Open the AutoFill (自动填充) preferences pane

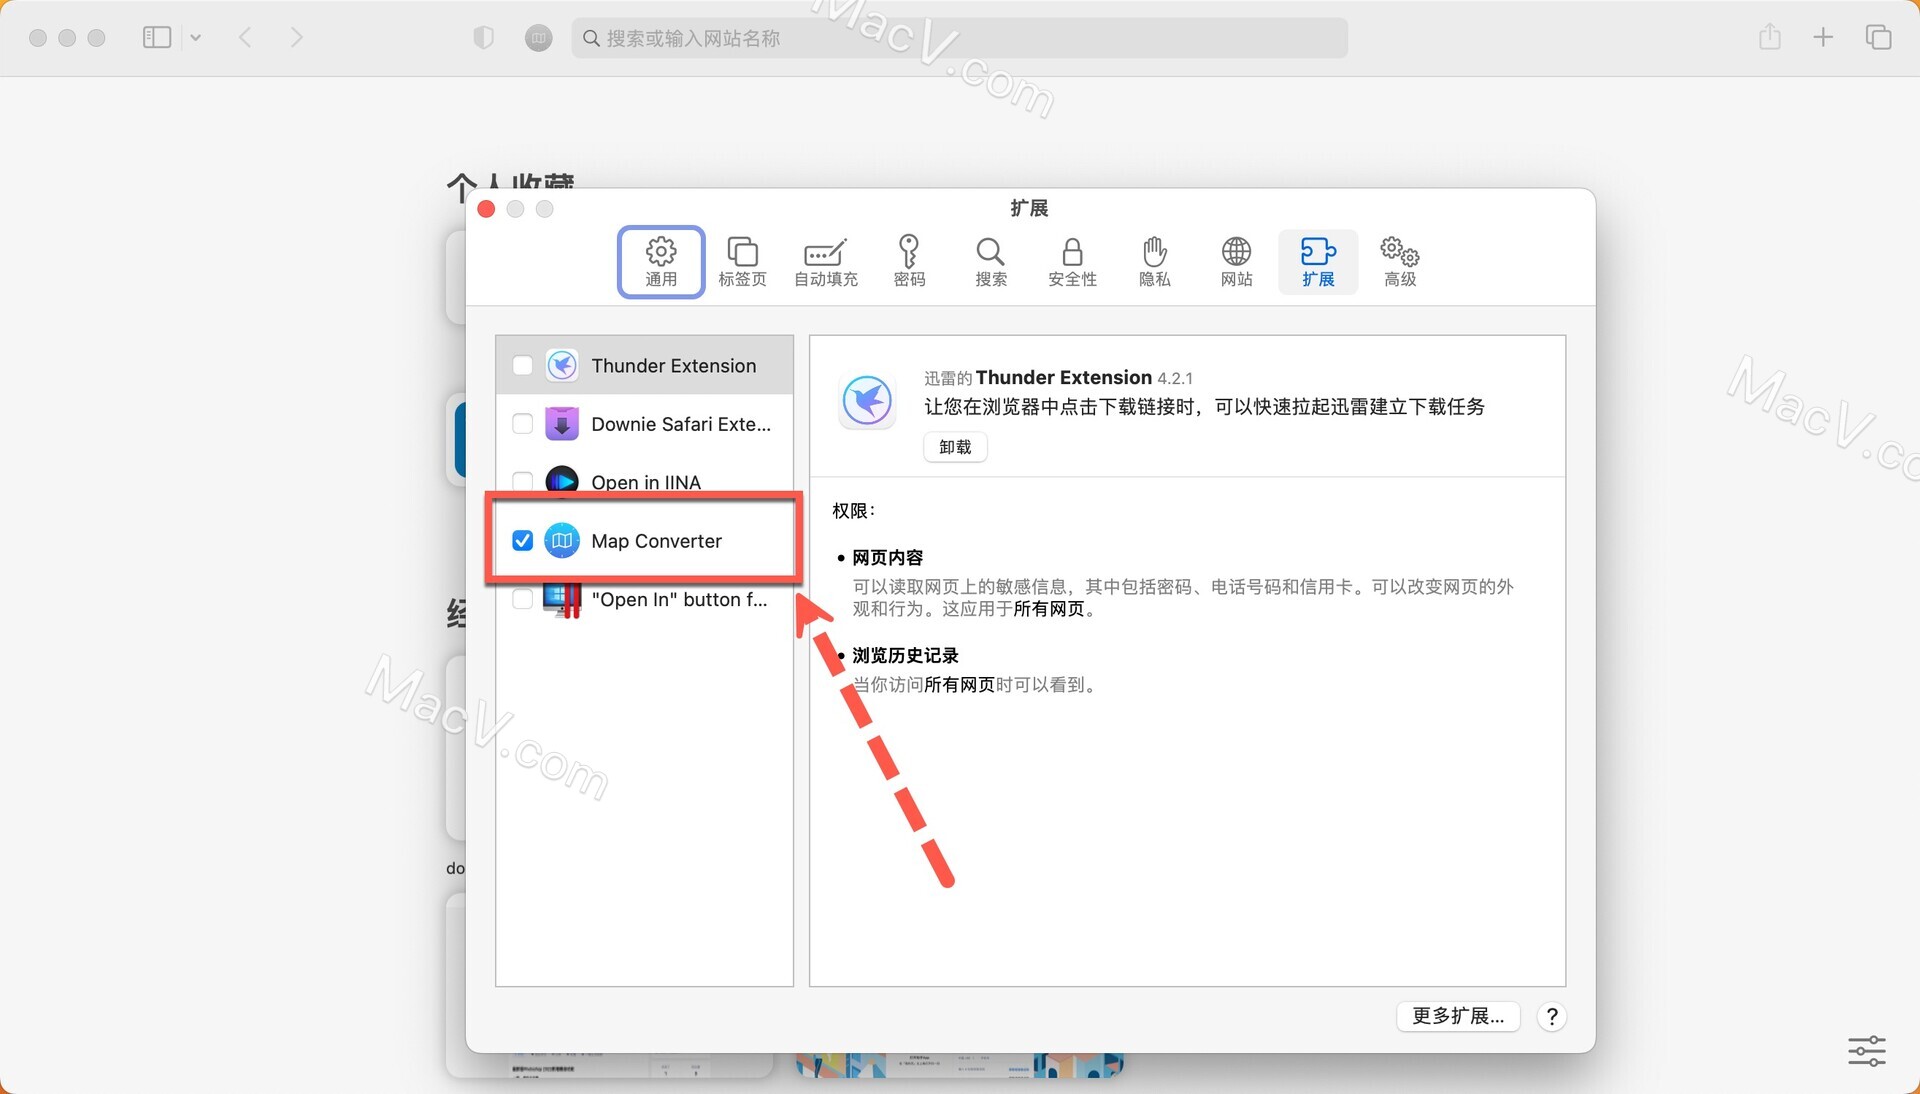click(x=826, y=262)
